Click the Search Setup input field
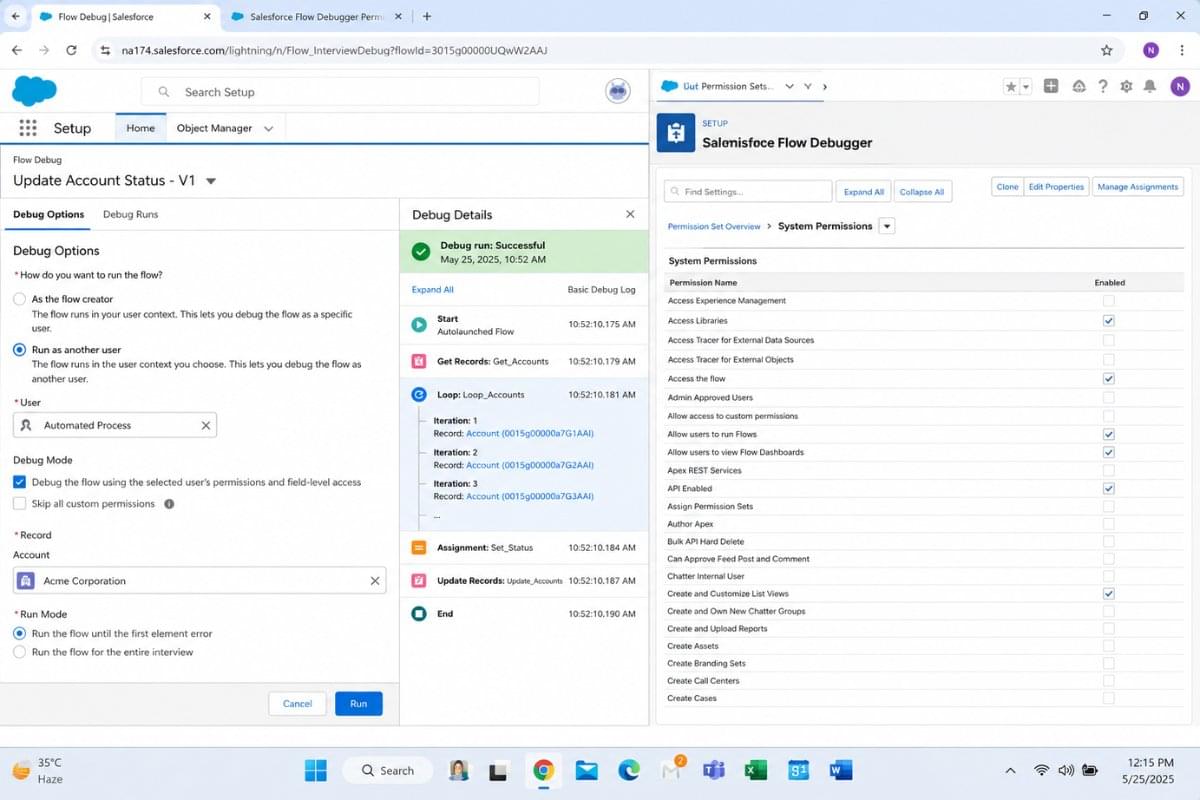1200x800 pixels. [x=340, y=91]
